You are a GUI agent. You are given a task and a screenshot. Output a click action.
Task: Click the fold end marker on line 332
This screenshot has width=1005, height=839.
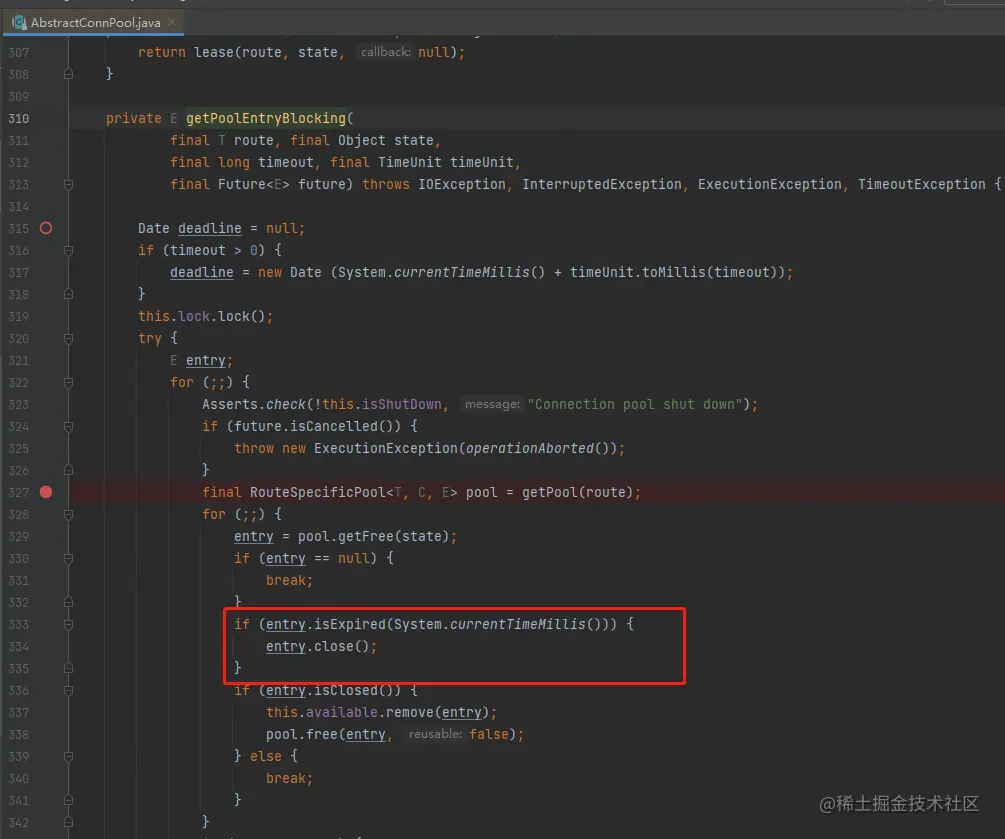pos(69,602)
